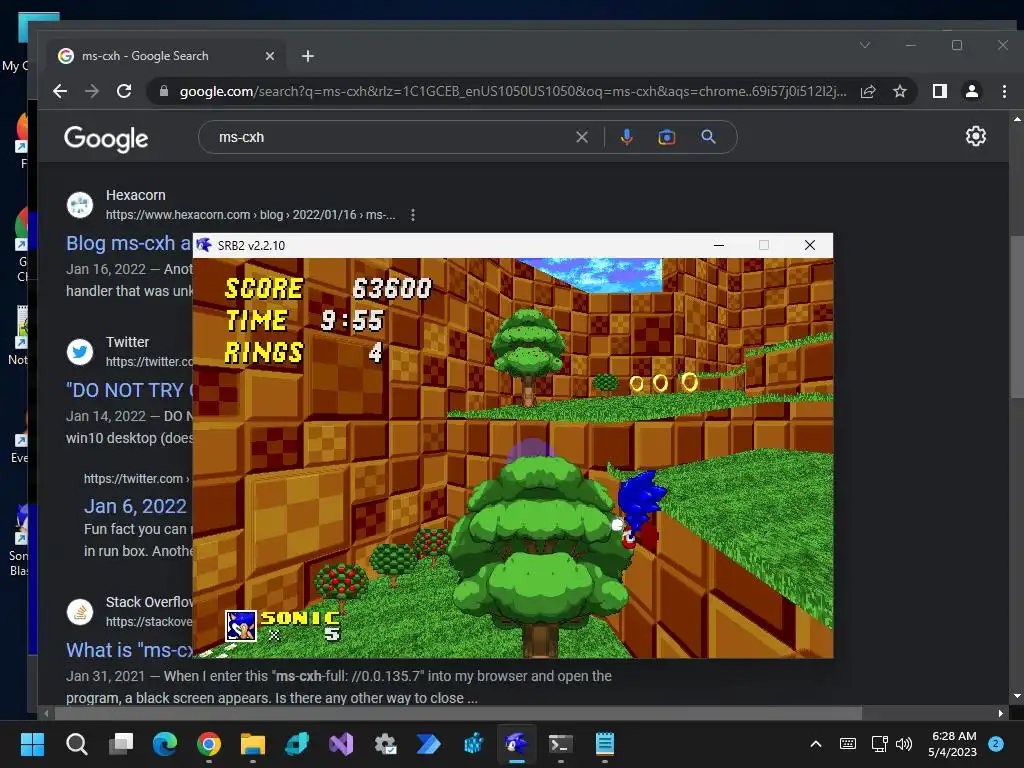The image size is (1024, 768).
Task: Search by image with camera icon
Action: click(667, 137)
